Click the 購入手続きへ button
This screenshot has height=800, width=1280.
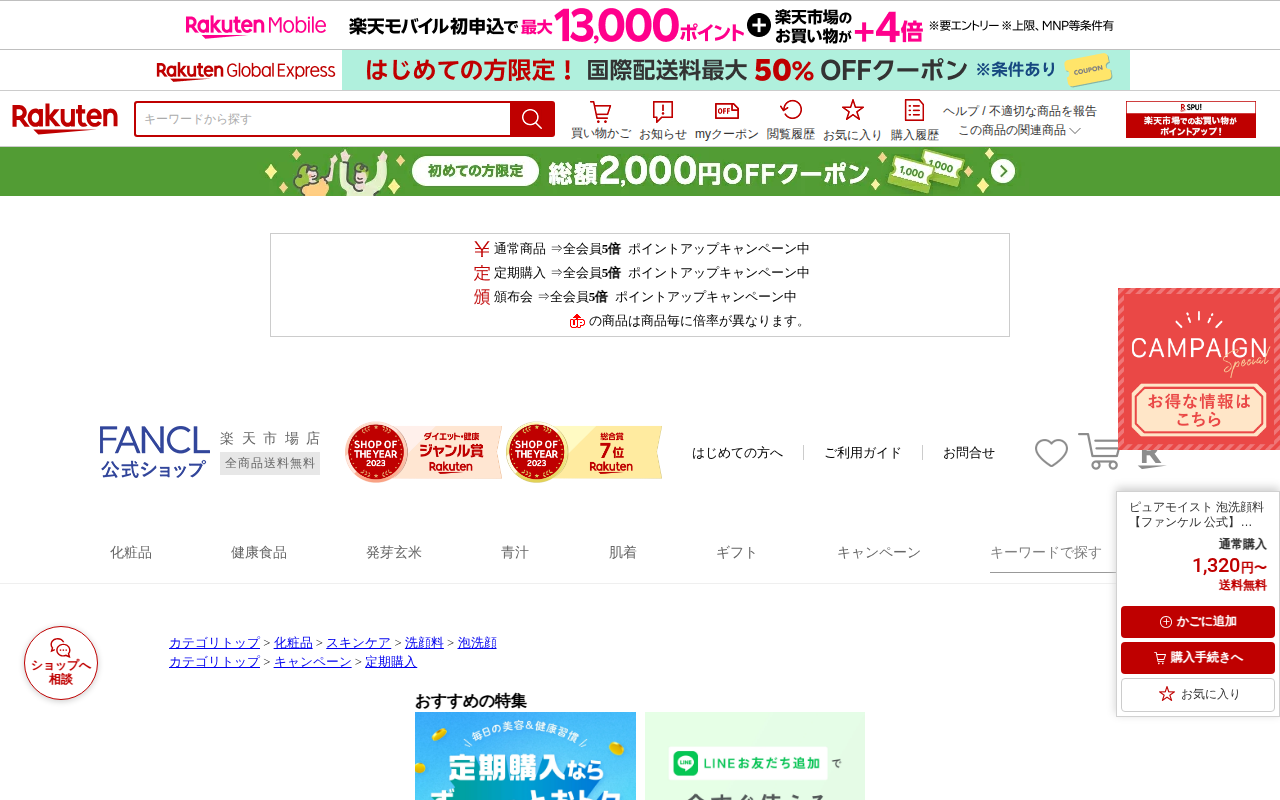(x=1198, y=658)
